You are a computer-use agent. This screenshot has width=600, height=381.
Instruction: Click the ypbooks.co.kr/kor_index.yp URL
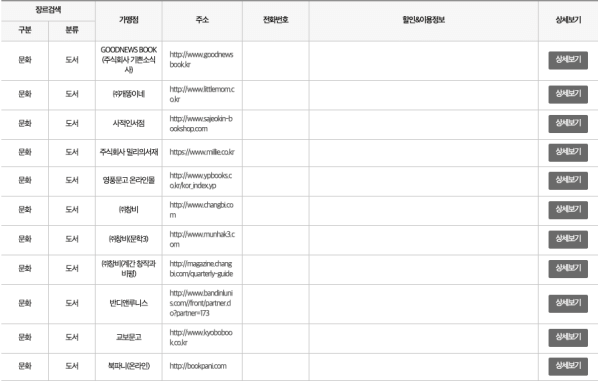[x=201, y=180]
